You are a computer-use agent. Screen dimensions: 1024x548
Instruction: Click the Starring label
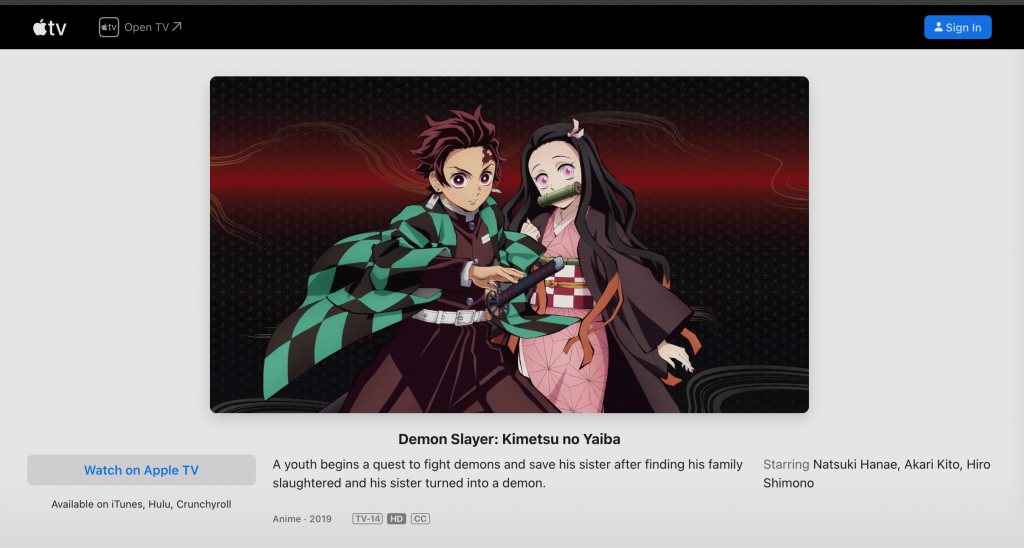coord(786,464)
